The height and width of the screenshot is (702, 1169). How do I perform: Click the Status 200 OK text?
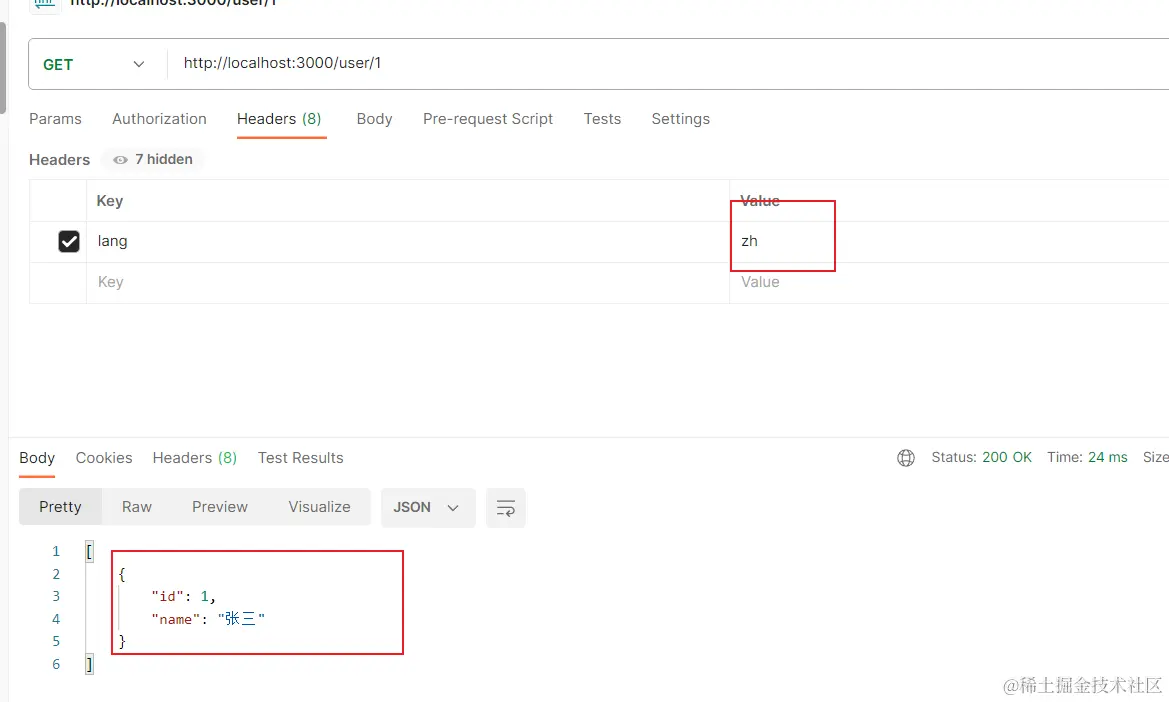point(981,458)
